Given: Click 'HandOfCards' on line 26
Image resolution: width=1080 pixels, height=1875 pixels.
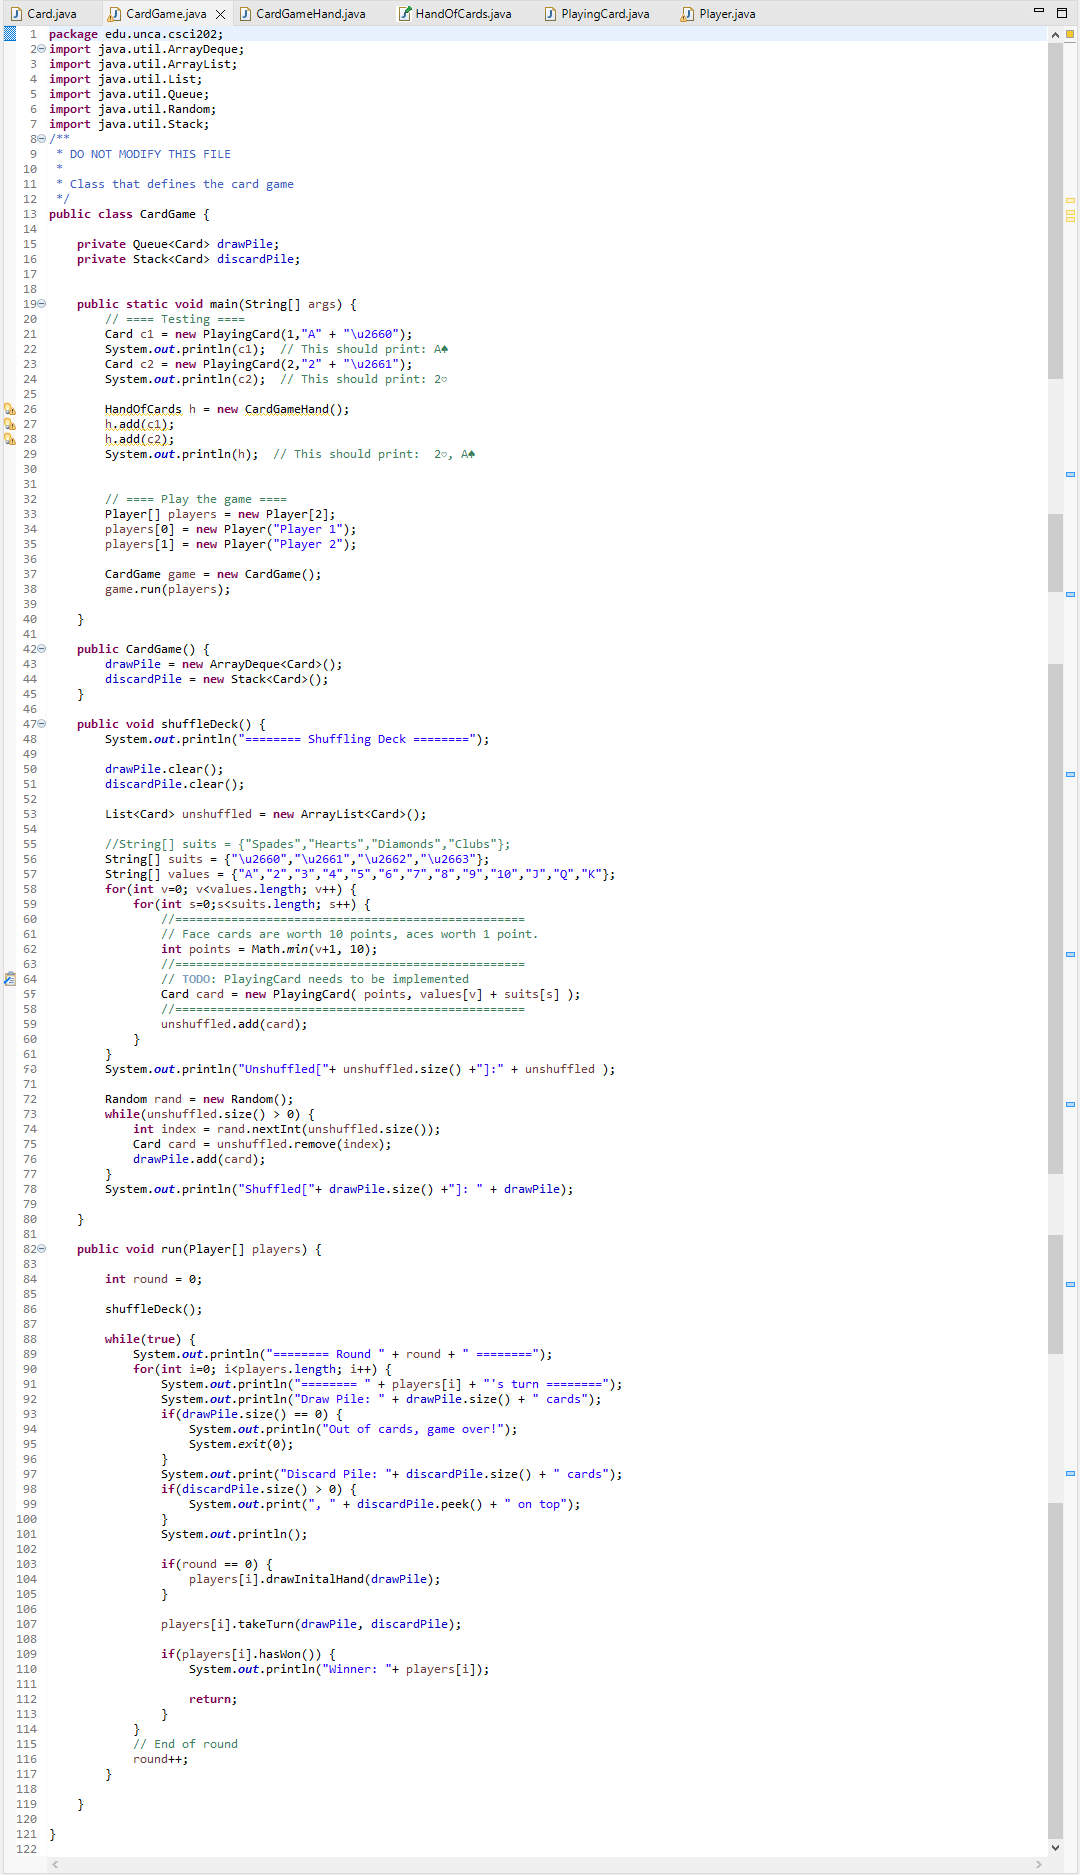Looking at the screenshot, I should [x=143, y=409].
